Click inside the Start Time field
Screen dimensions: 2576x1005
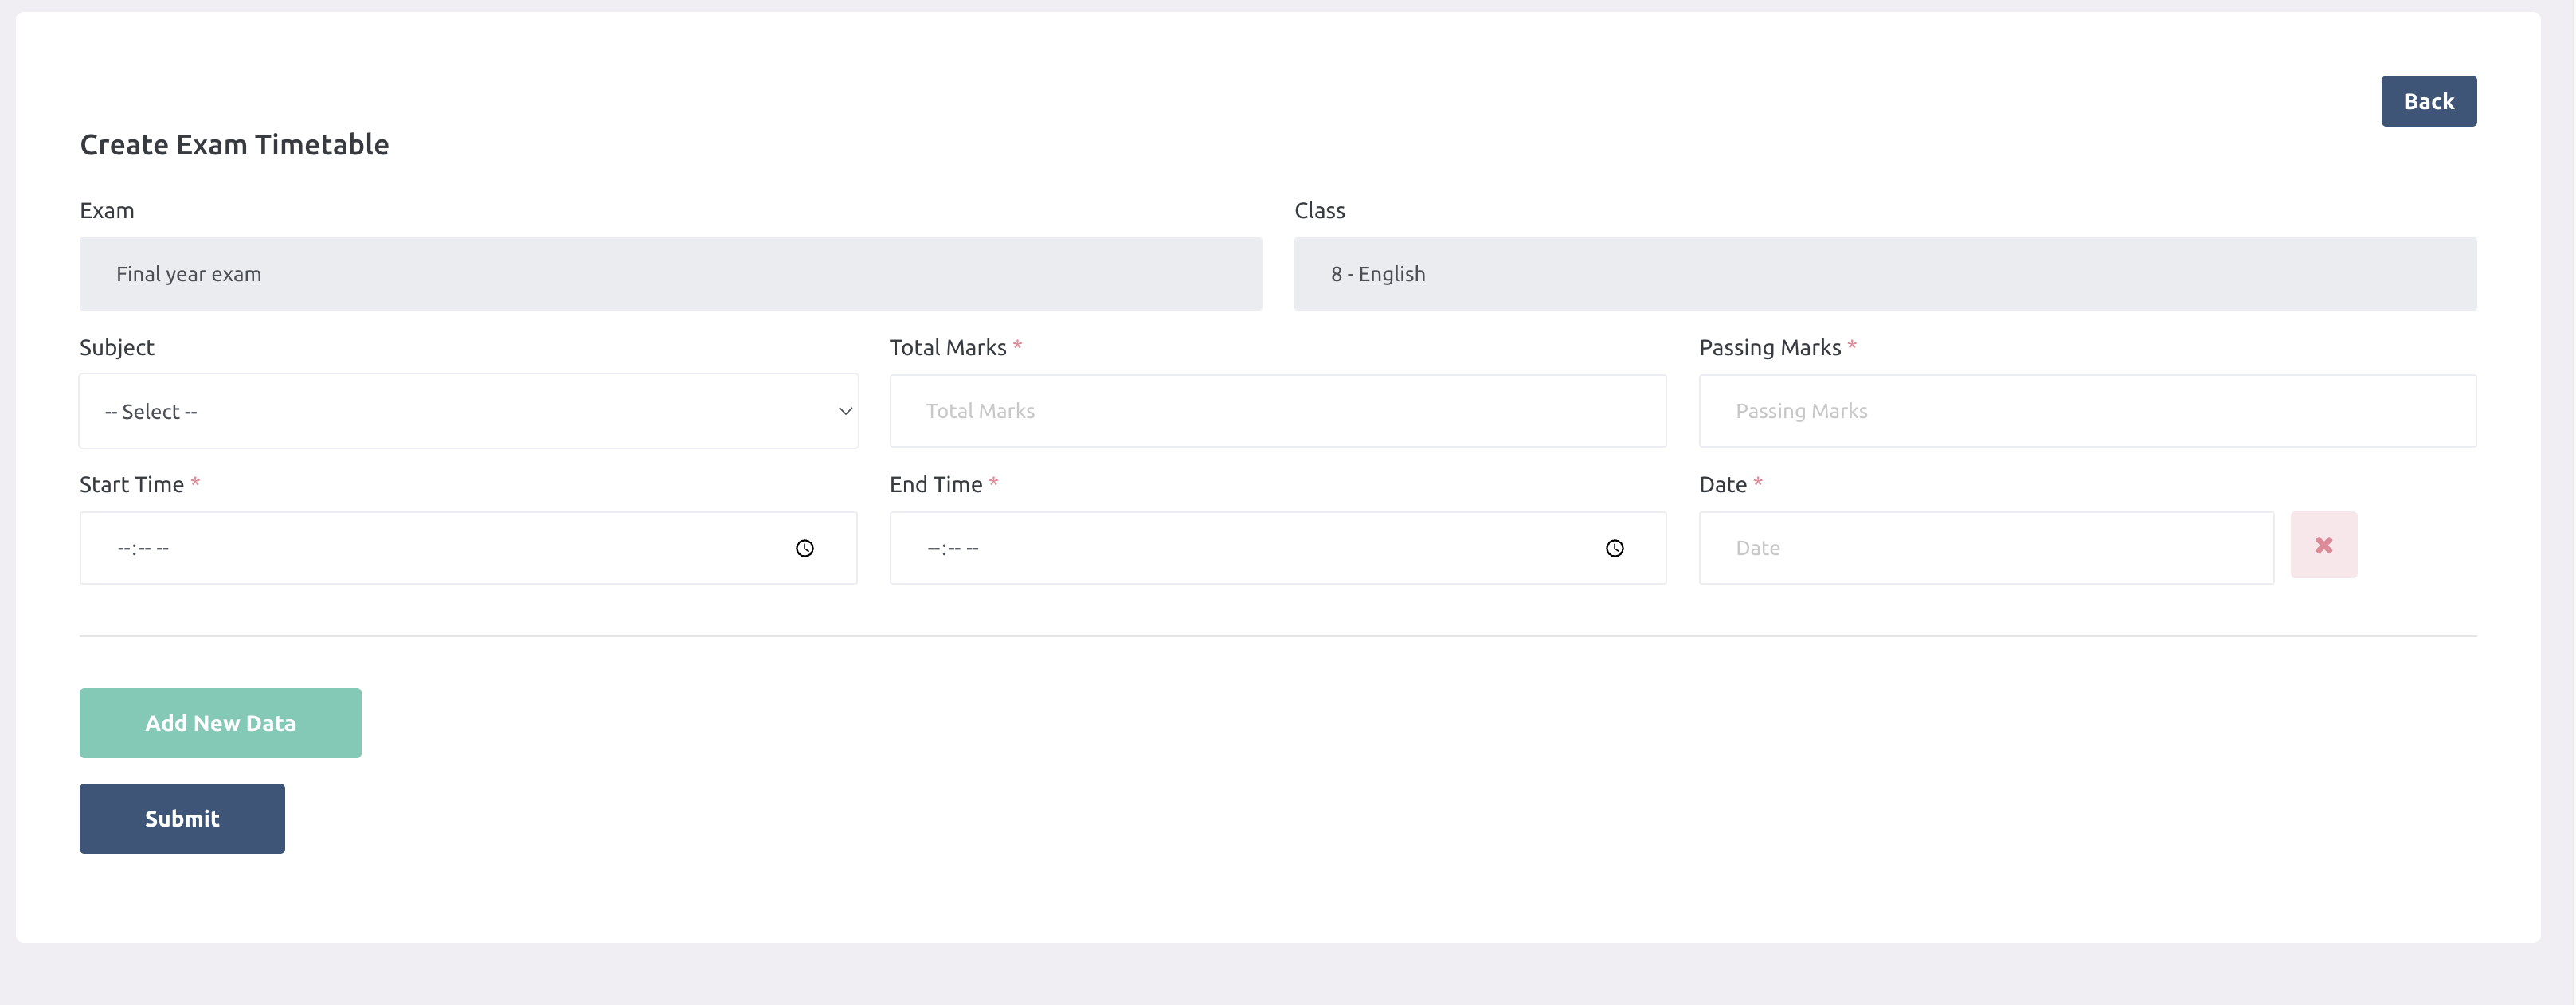coord(400,547)
